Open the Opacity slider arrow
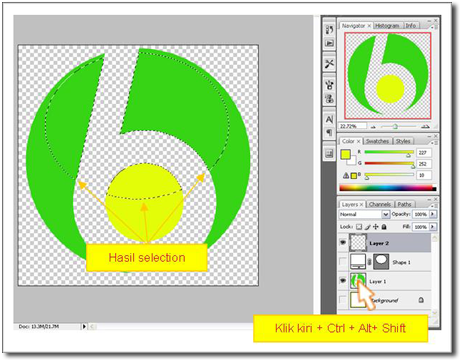 click(x=433, y=214)
